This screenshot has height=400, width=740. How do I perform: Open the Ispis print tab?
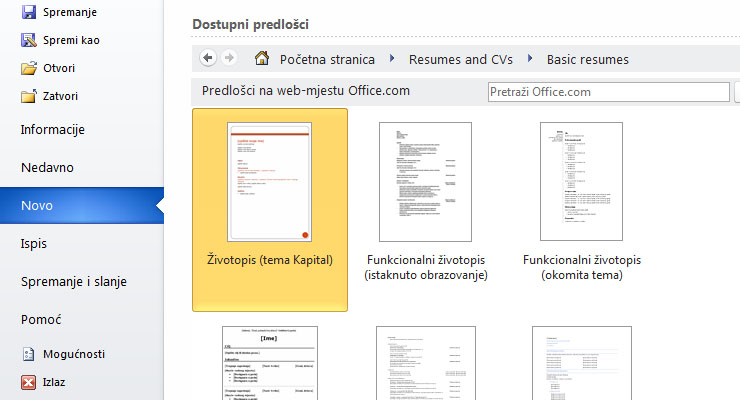tap(34, 243)
